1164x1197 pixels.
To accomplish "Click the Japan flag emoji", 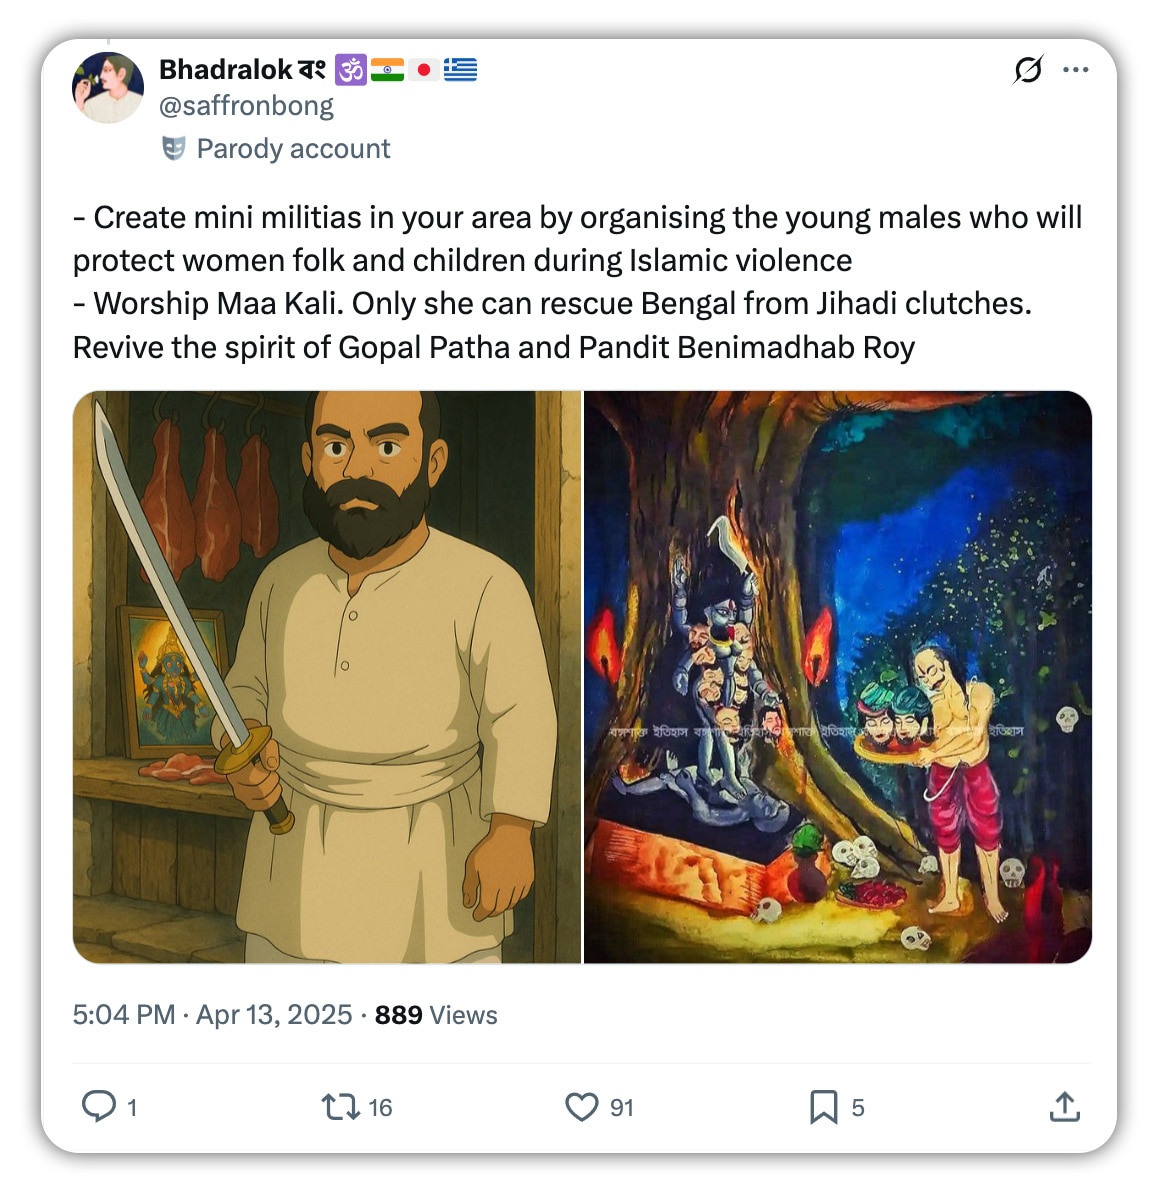I will 424,70.
